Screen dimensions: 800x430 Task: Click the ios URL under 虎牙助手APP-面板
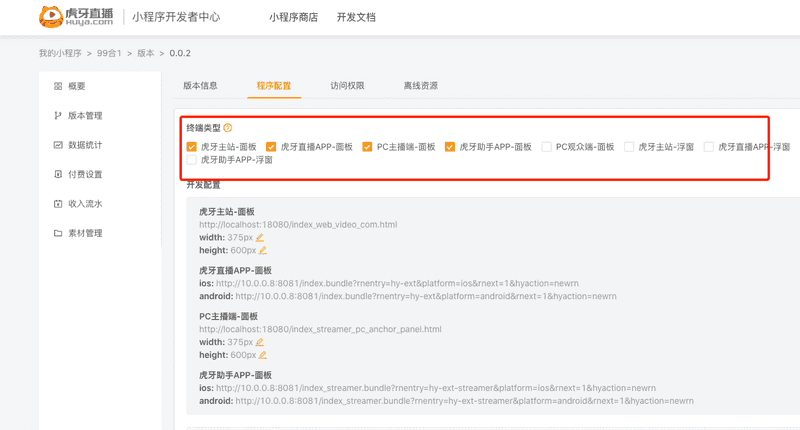click(x=436, y=388)
